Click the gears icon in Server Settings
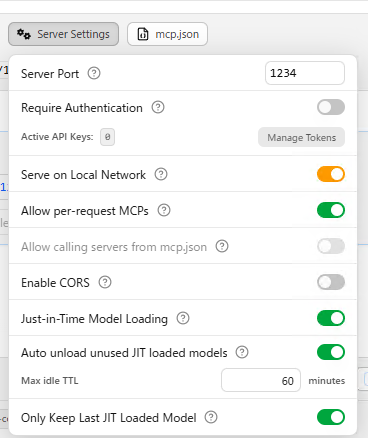368x438 pixels. click(x=24, y=34)
